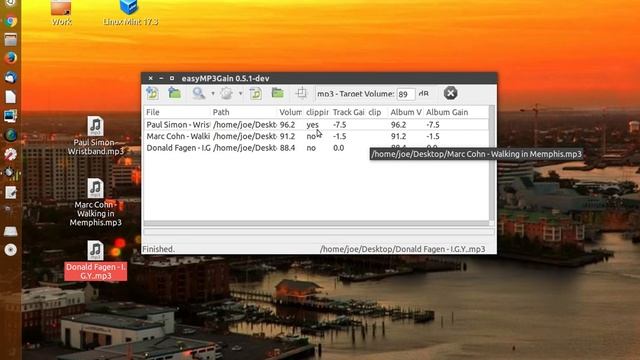The width and height of the screenshot is (640, 360).
Task: Click the Target Volume input showing 89
Action: click(x=406, y=94)
